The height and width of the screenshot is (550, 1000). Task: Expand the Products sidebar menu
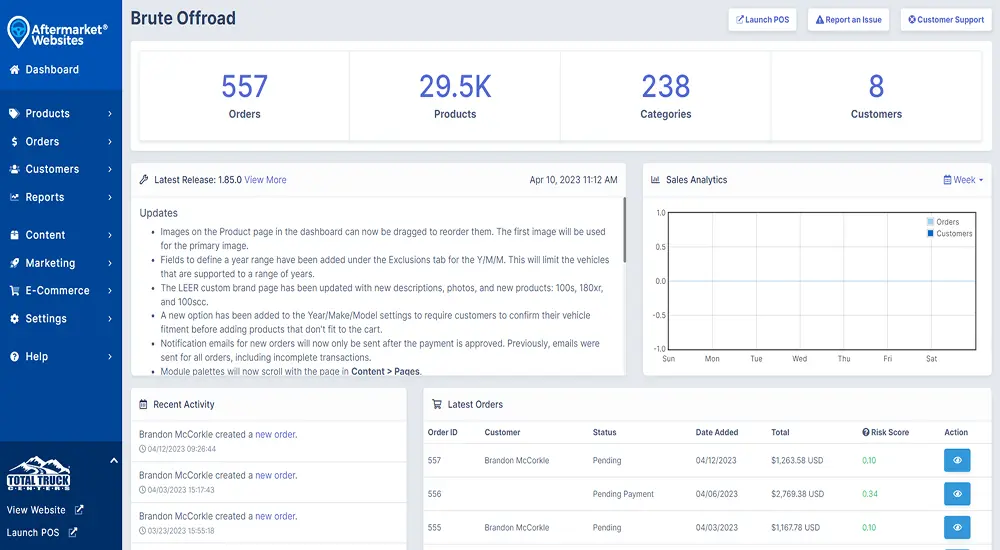click(x=60, y=114)
